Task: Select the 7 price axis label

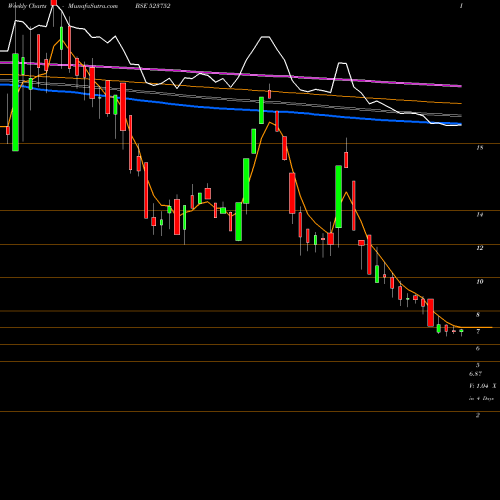Action: point(478,332)
